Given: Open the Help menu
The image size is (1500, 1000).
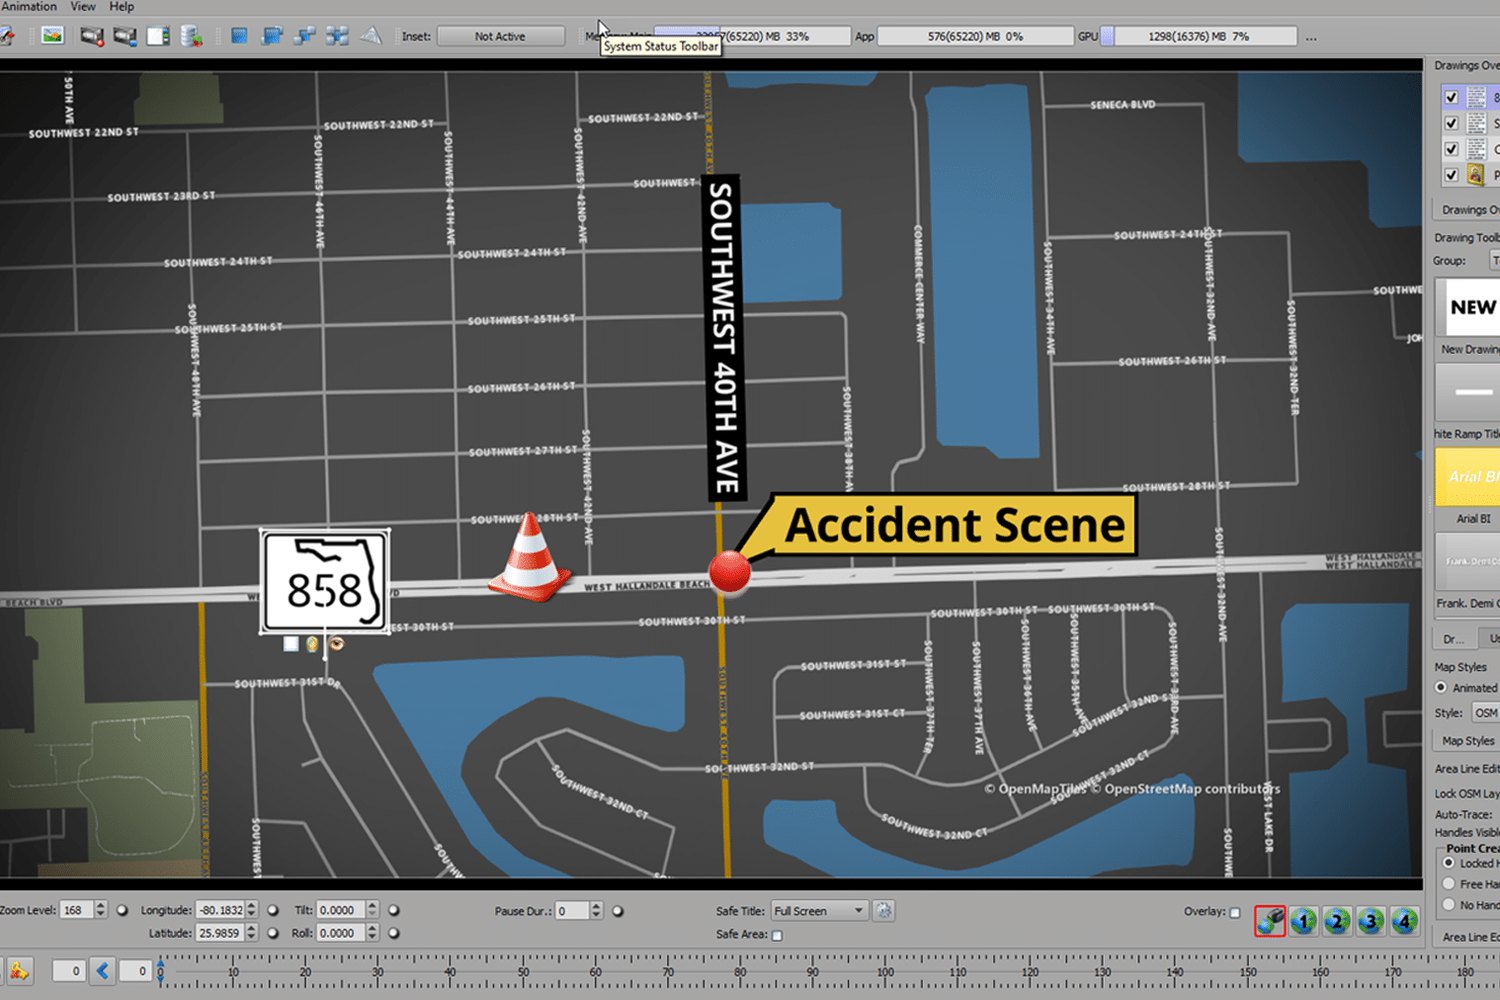Looking at the screenshot, I should (122, 7).
